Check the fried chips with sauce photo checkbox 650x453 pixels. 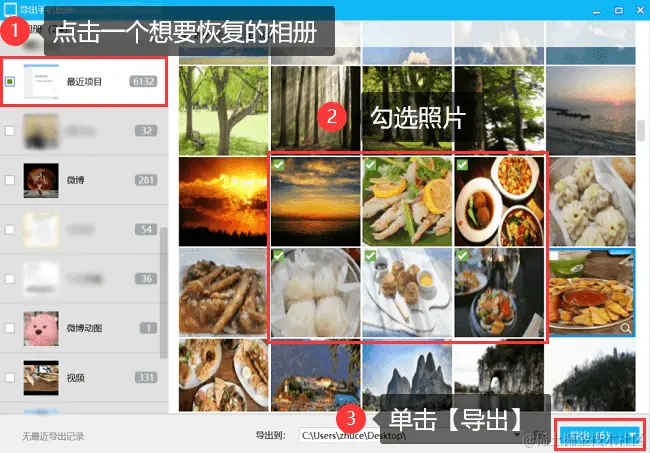click(554, 256)
